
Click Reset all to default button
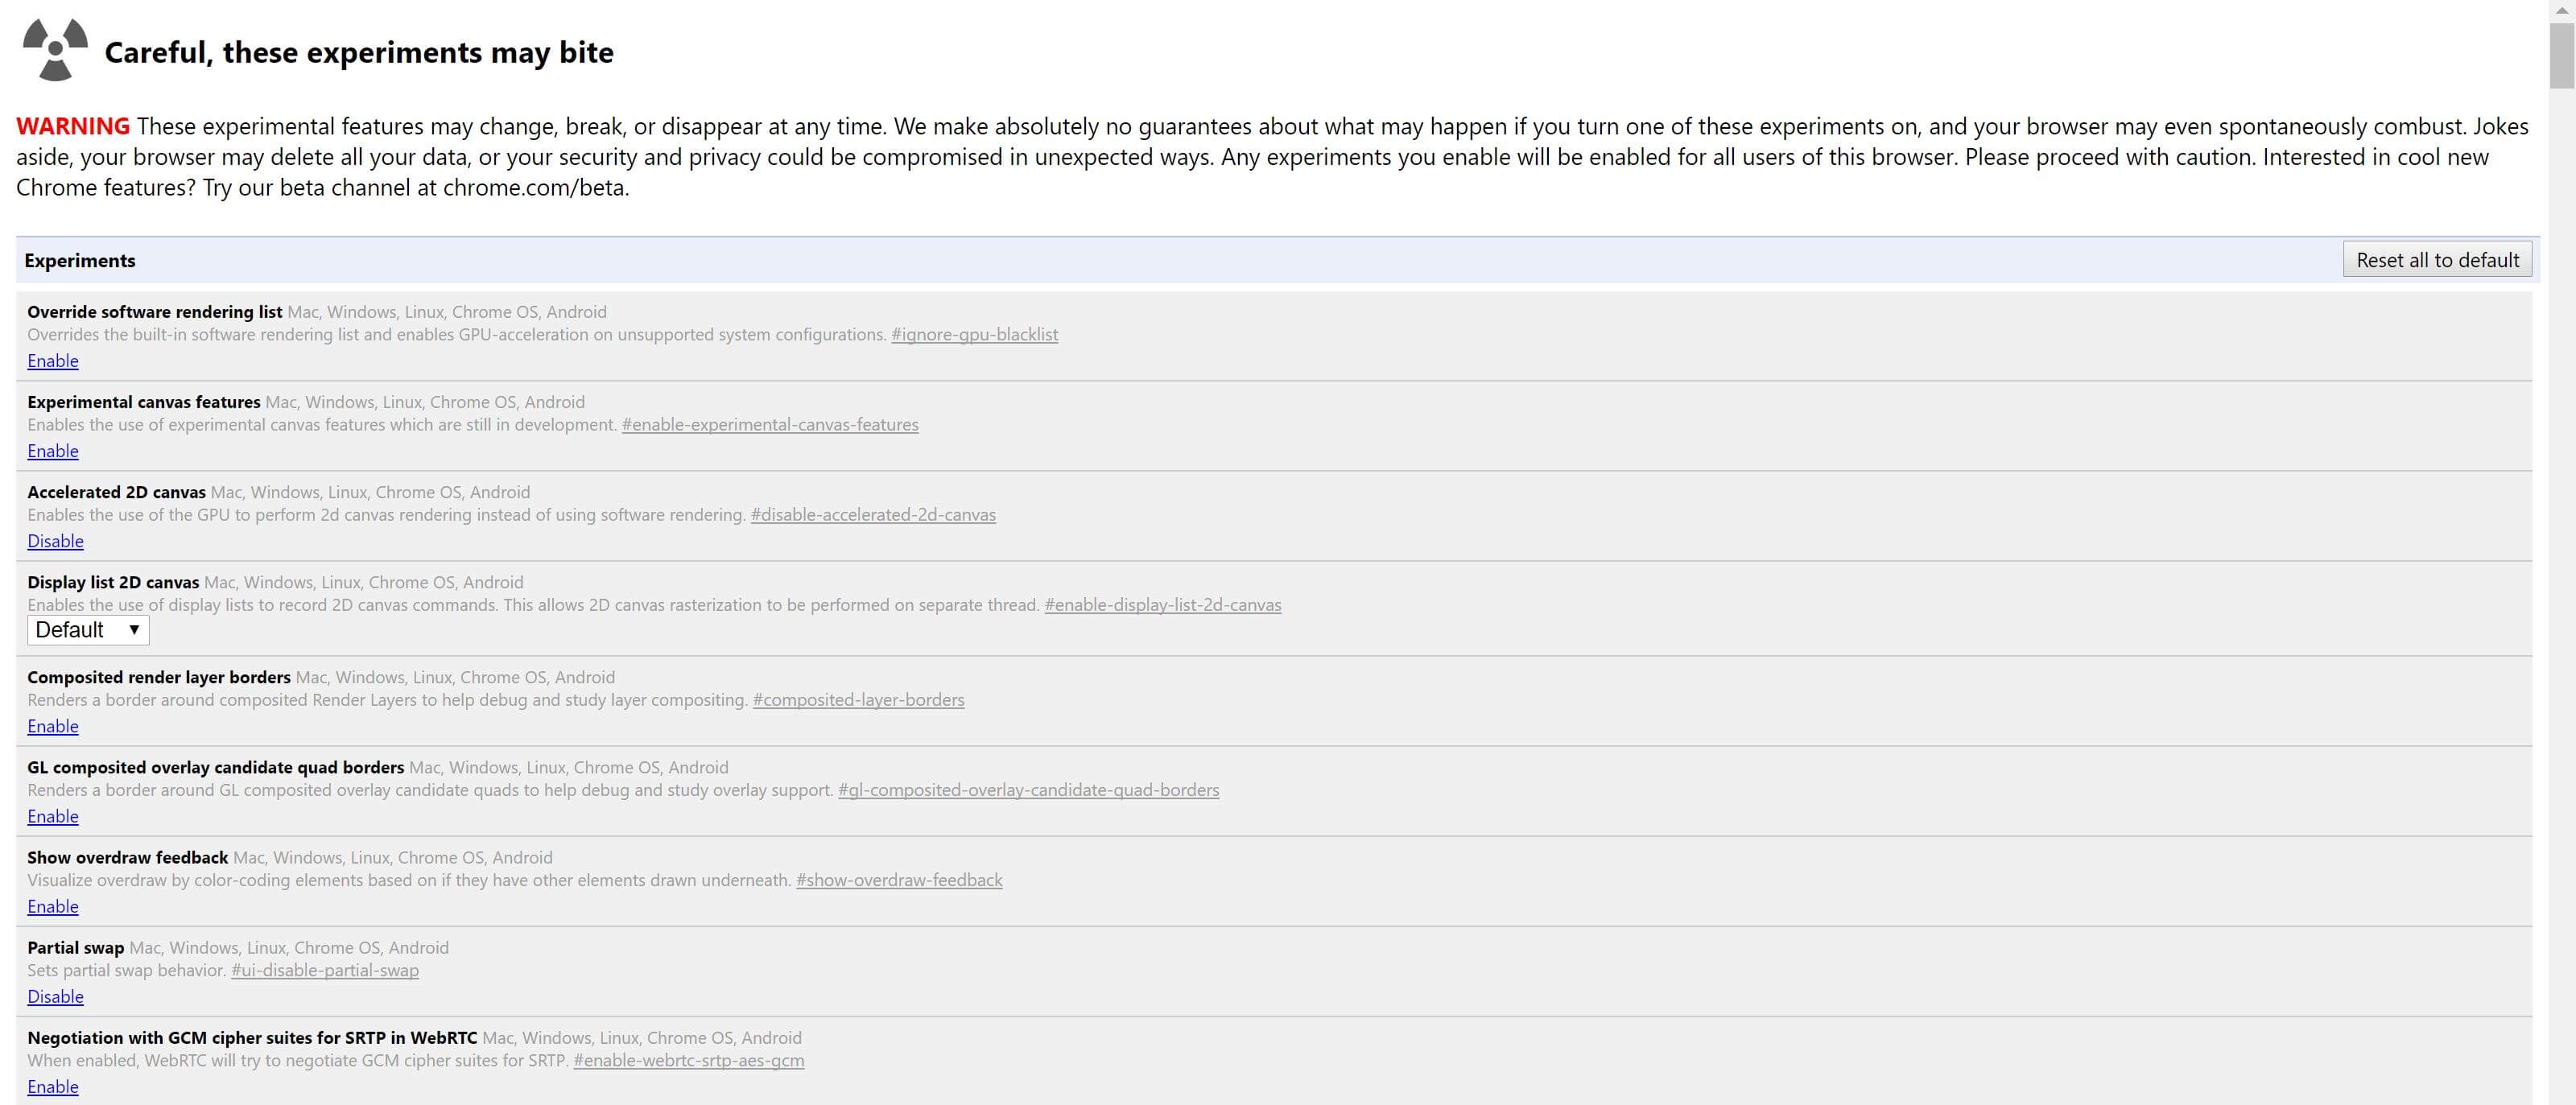[2436, 260]
